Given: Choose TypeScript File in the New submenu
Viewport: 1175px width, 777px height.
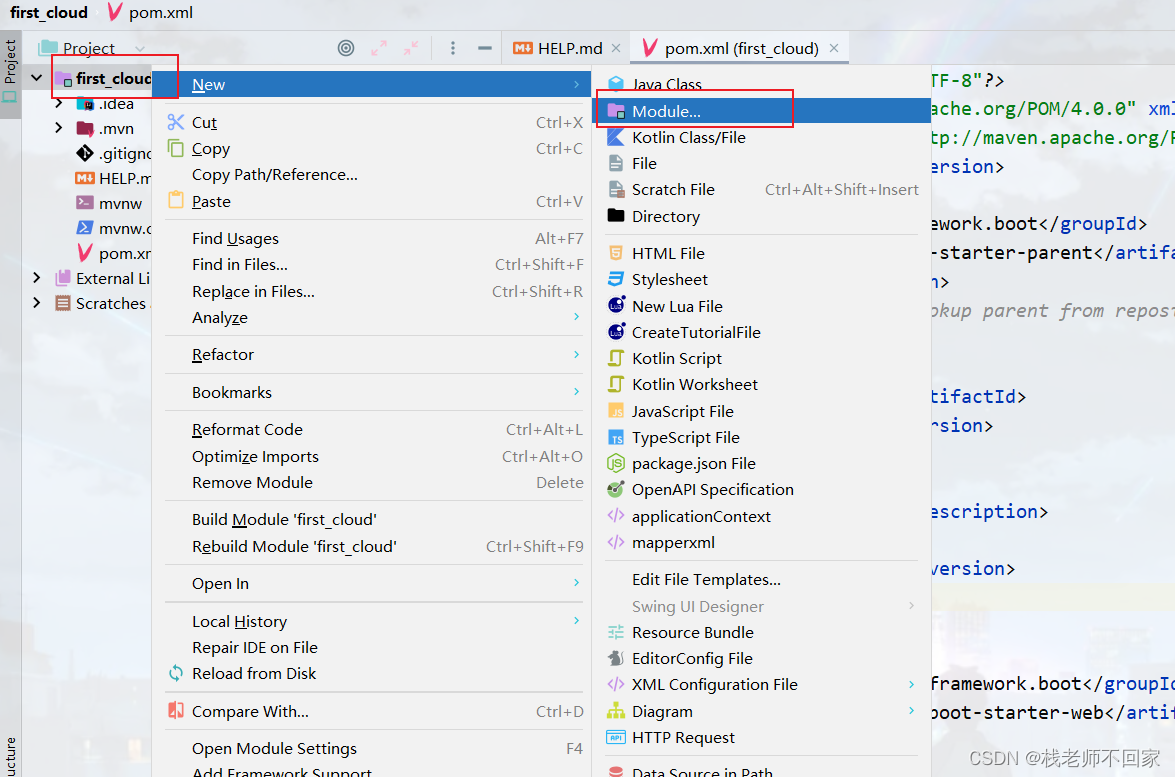Looking at the screenshot, I should click(762, 438).
